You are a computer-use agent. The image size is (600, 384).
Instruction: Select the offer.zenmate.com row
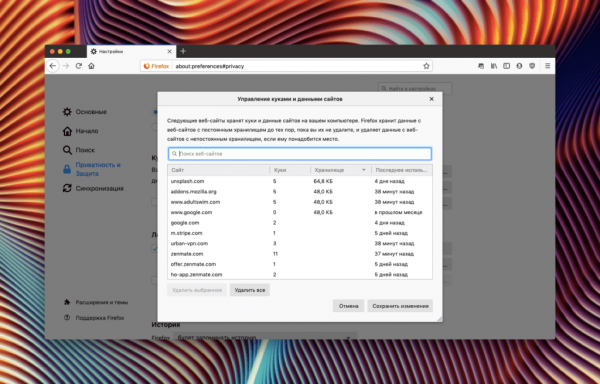[x=300, y=264]
